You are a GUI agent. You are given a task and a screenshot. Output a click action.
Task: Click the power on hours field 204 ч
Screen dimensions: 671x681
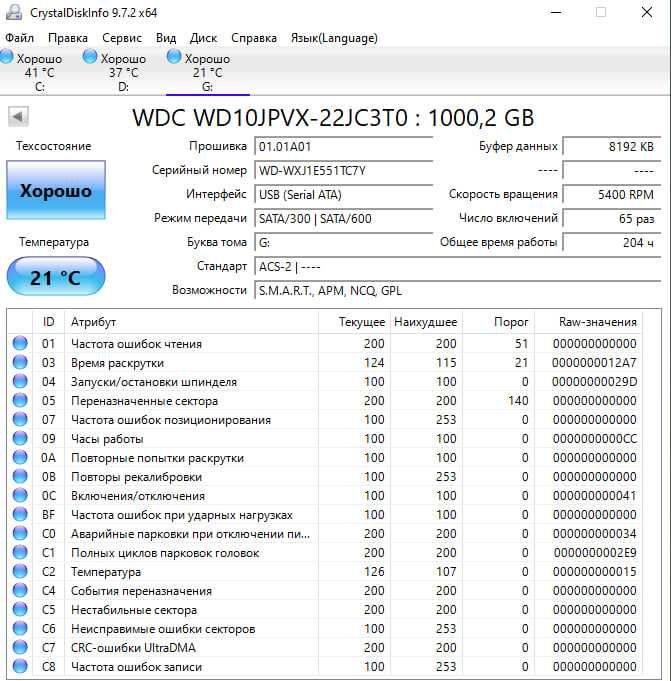[x=612, y=242]
